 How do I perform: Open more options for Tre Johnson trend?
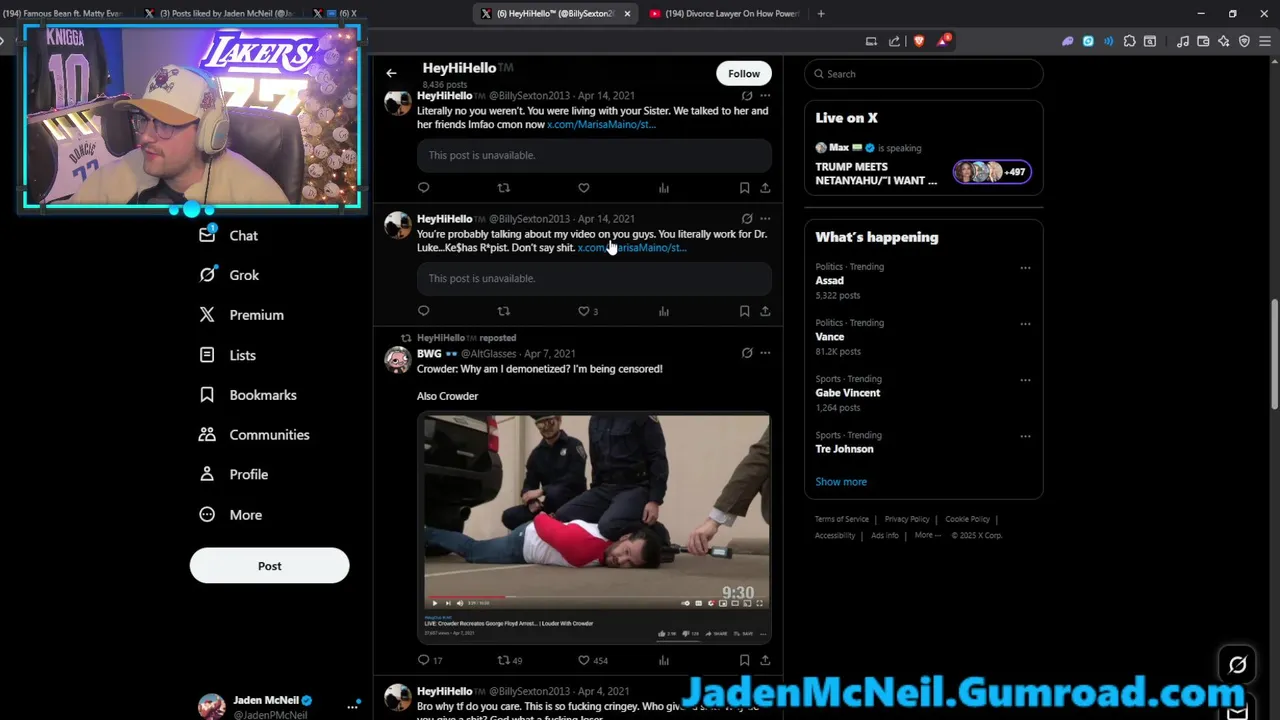point(1025,436)
